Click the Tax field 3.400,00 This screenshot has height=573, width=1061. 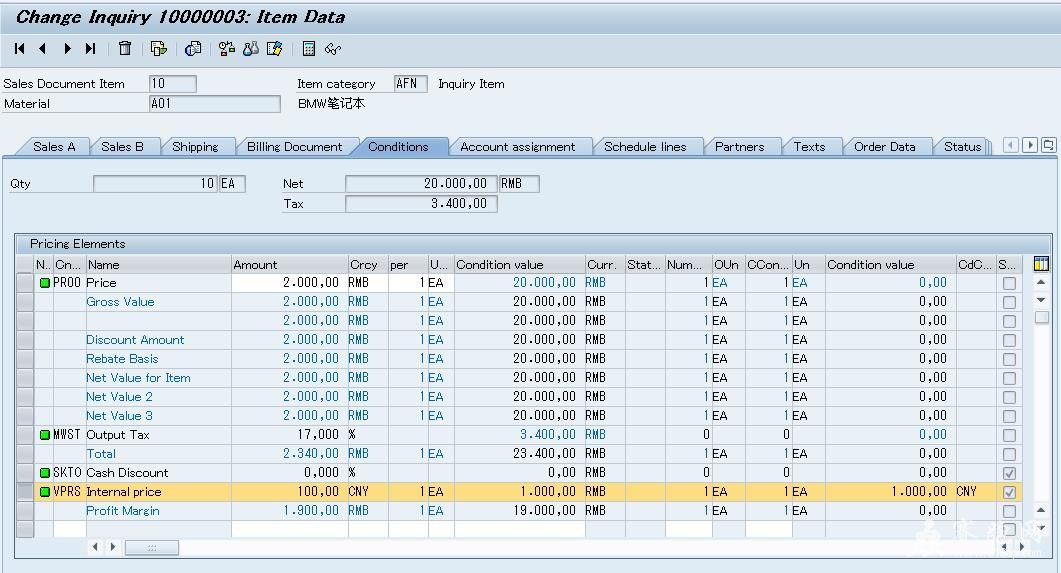tap(421, 204)
